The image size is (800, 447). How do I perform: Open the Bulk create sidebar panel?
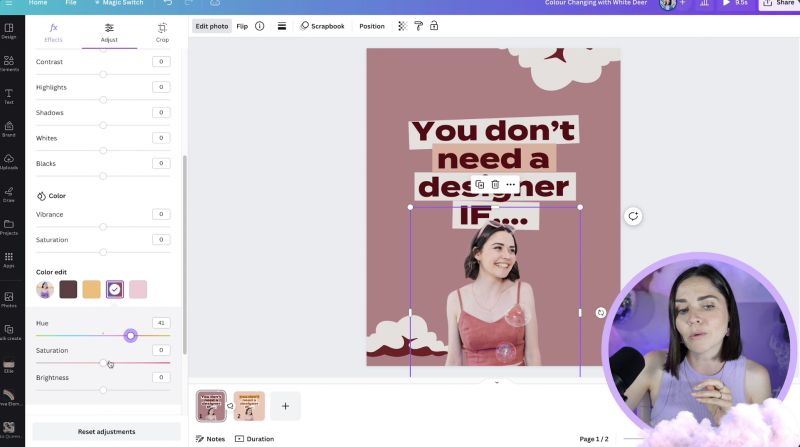coord(9,332)
